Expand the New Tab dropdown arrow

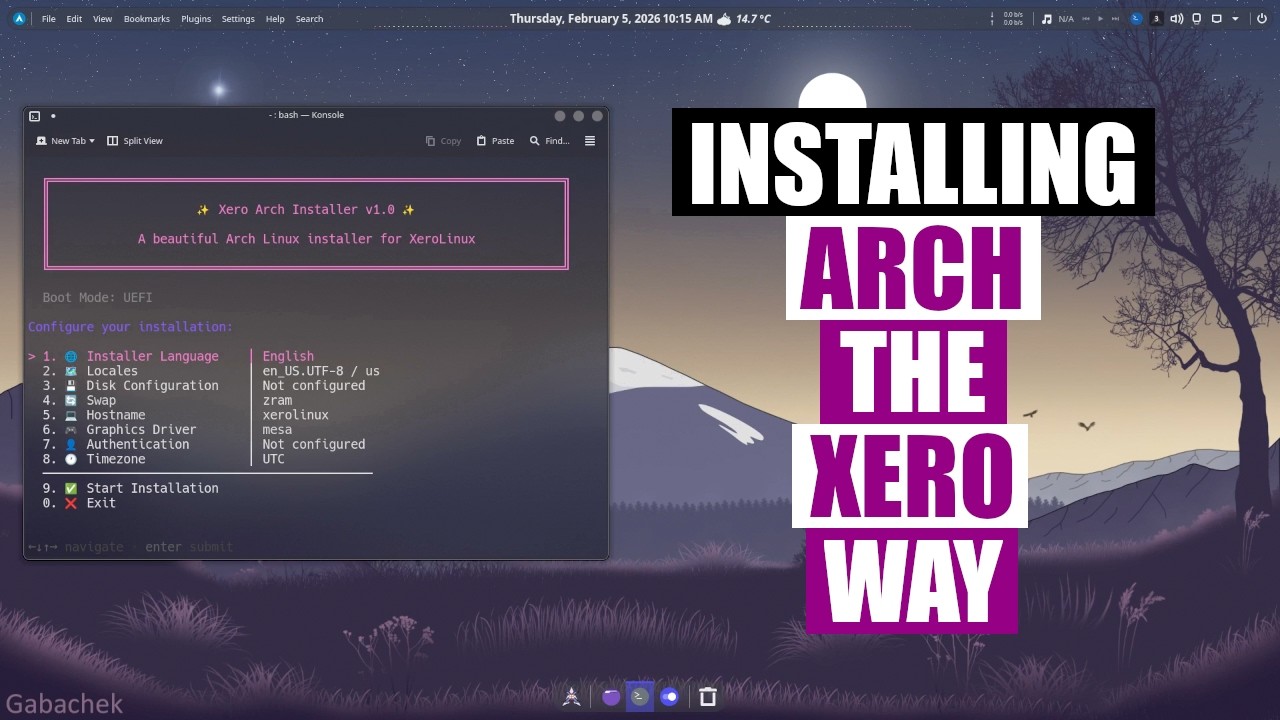pos(92,141)
